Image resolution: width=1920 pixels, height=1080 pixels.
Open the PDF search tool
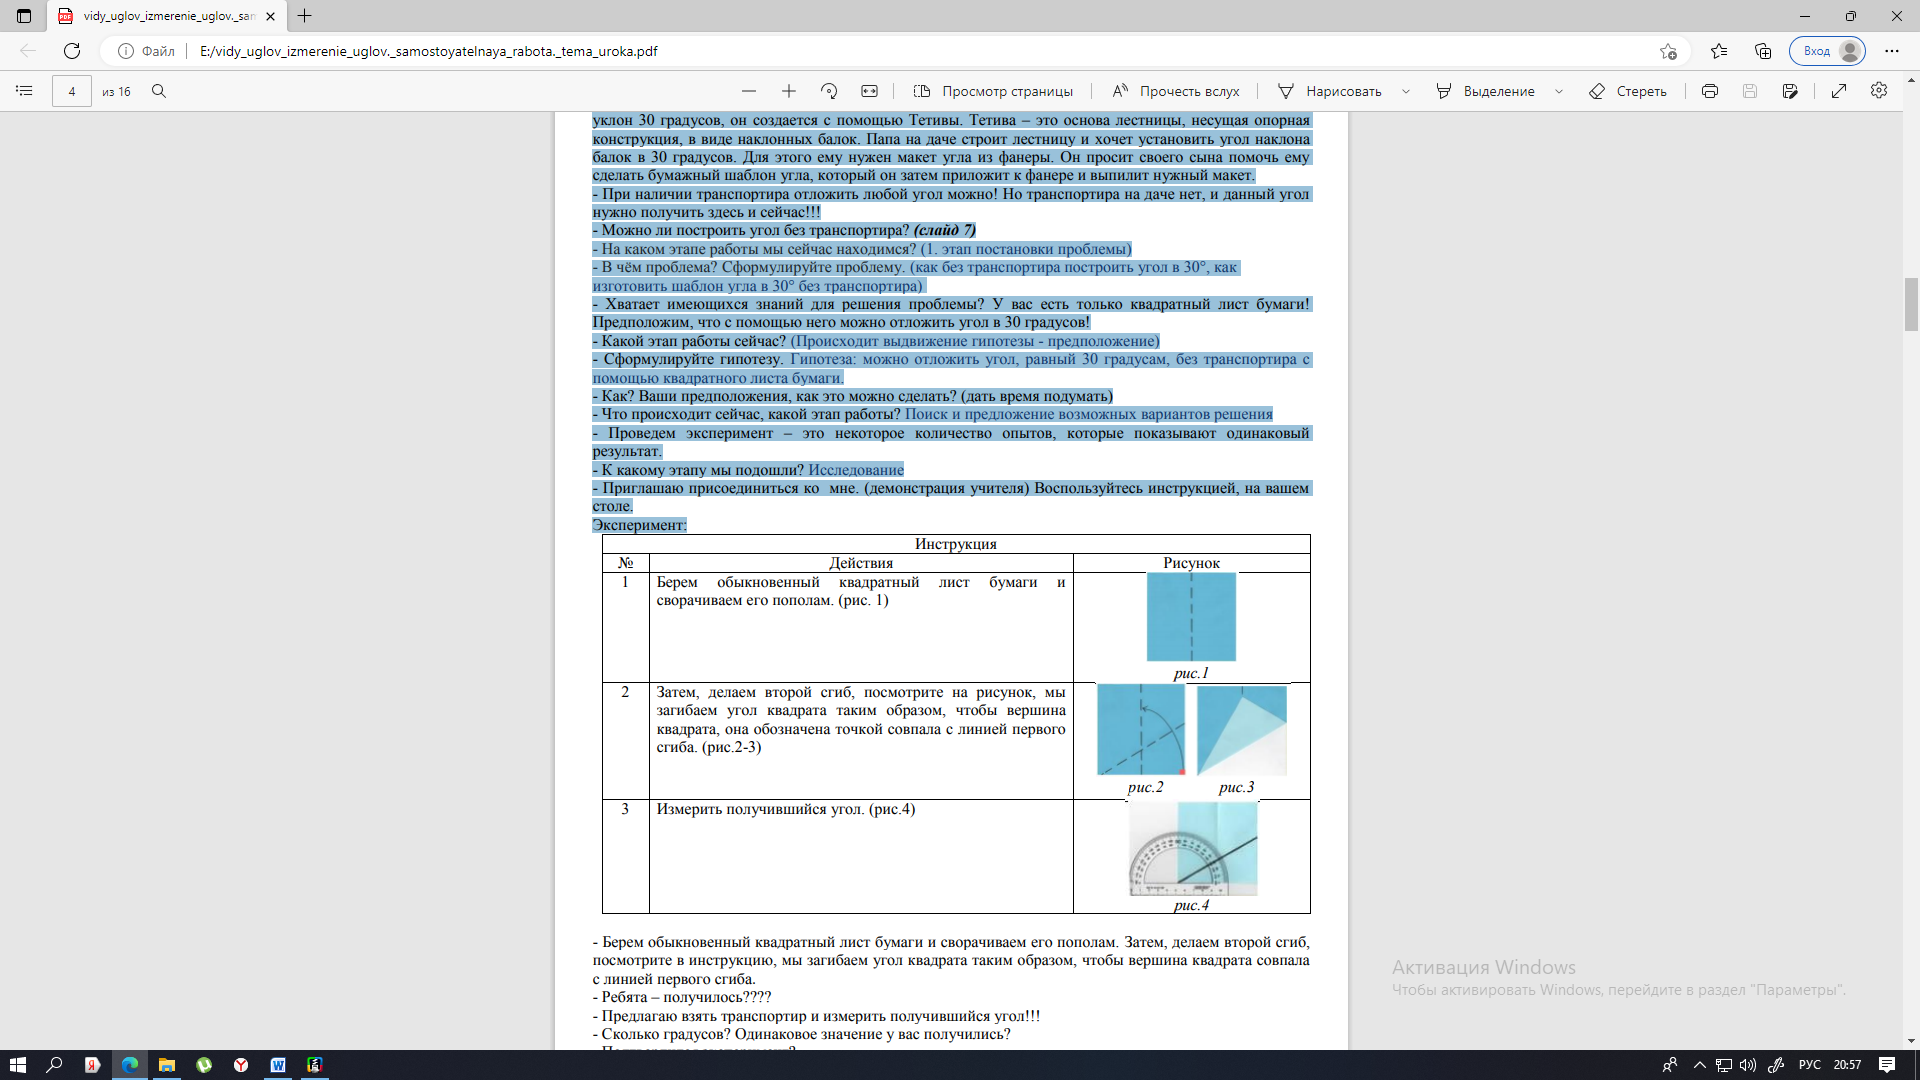click(159, 91)
